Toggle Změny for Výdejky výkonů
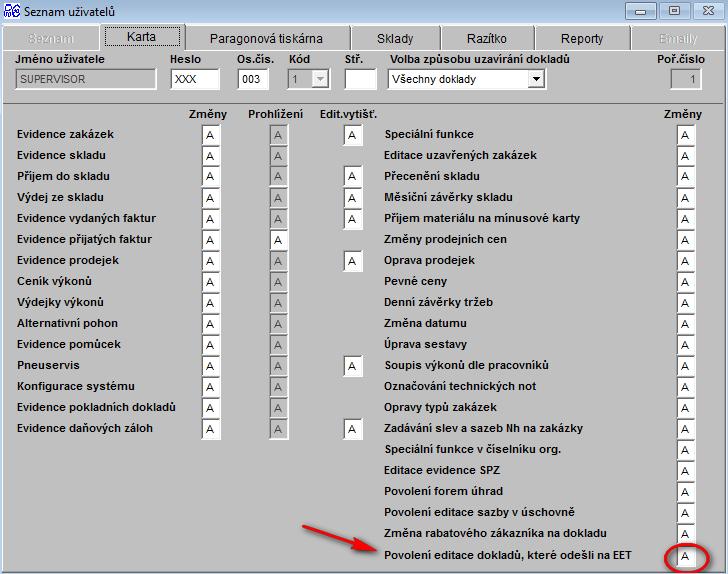728x574 pixels. (x=211, y=303)
